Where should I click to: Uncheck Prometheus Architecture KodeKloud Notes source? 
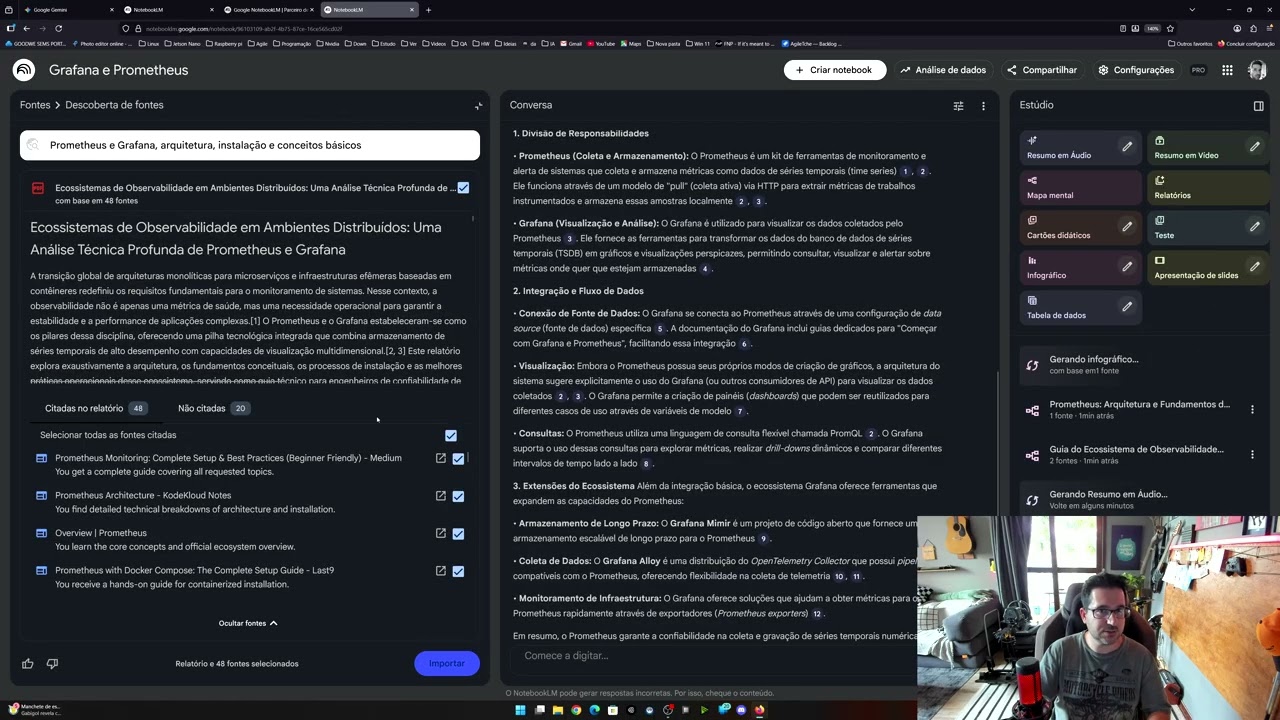[458, 496]
